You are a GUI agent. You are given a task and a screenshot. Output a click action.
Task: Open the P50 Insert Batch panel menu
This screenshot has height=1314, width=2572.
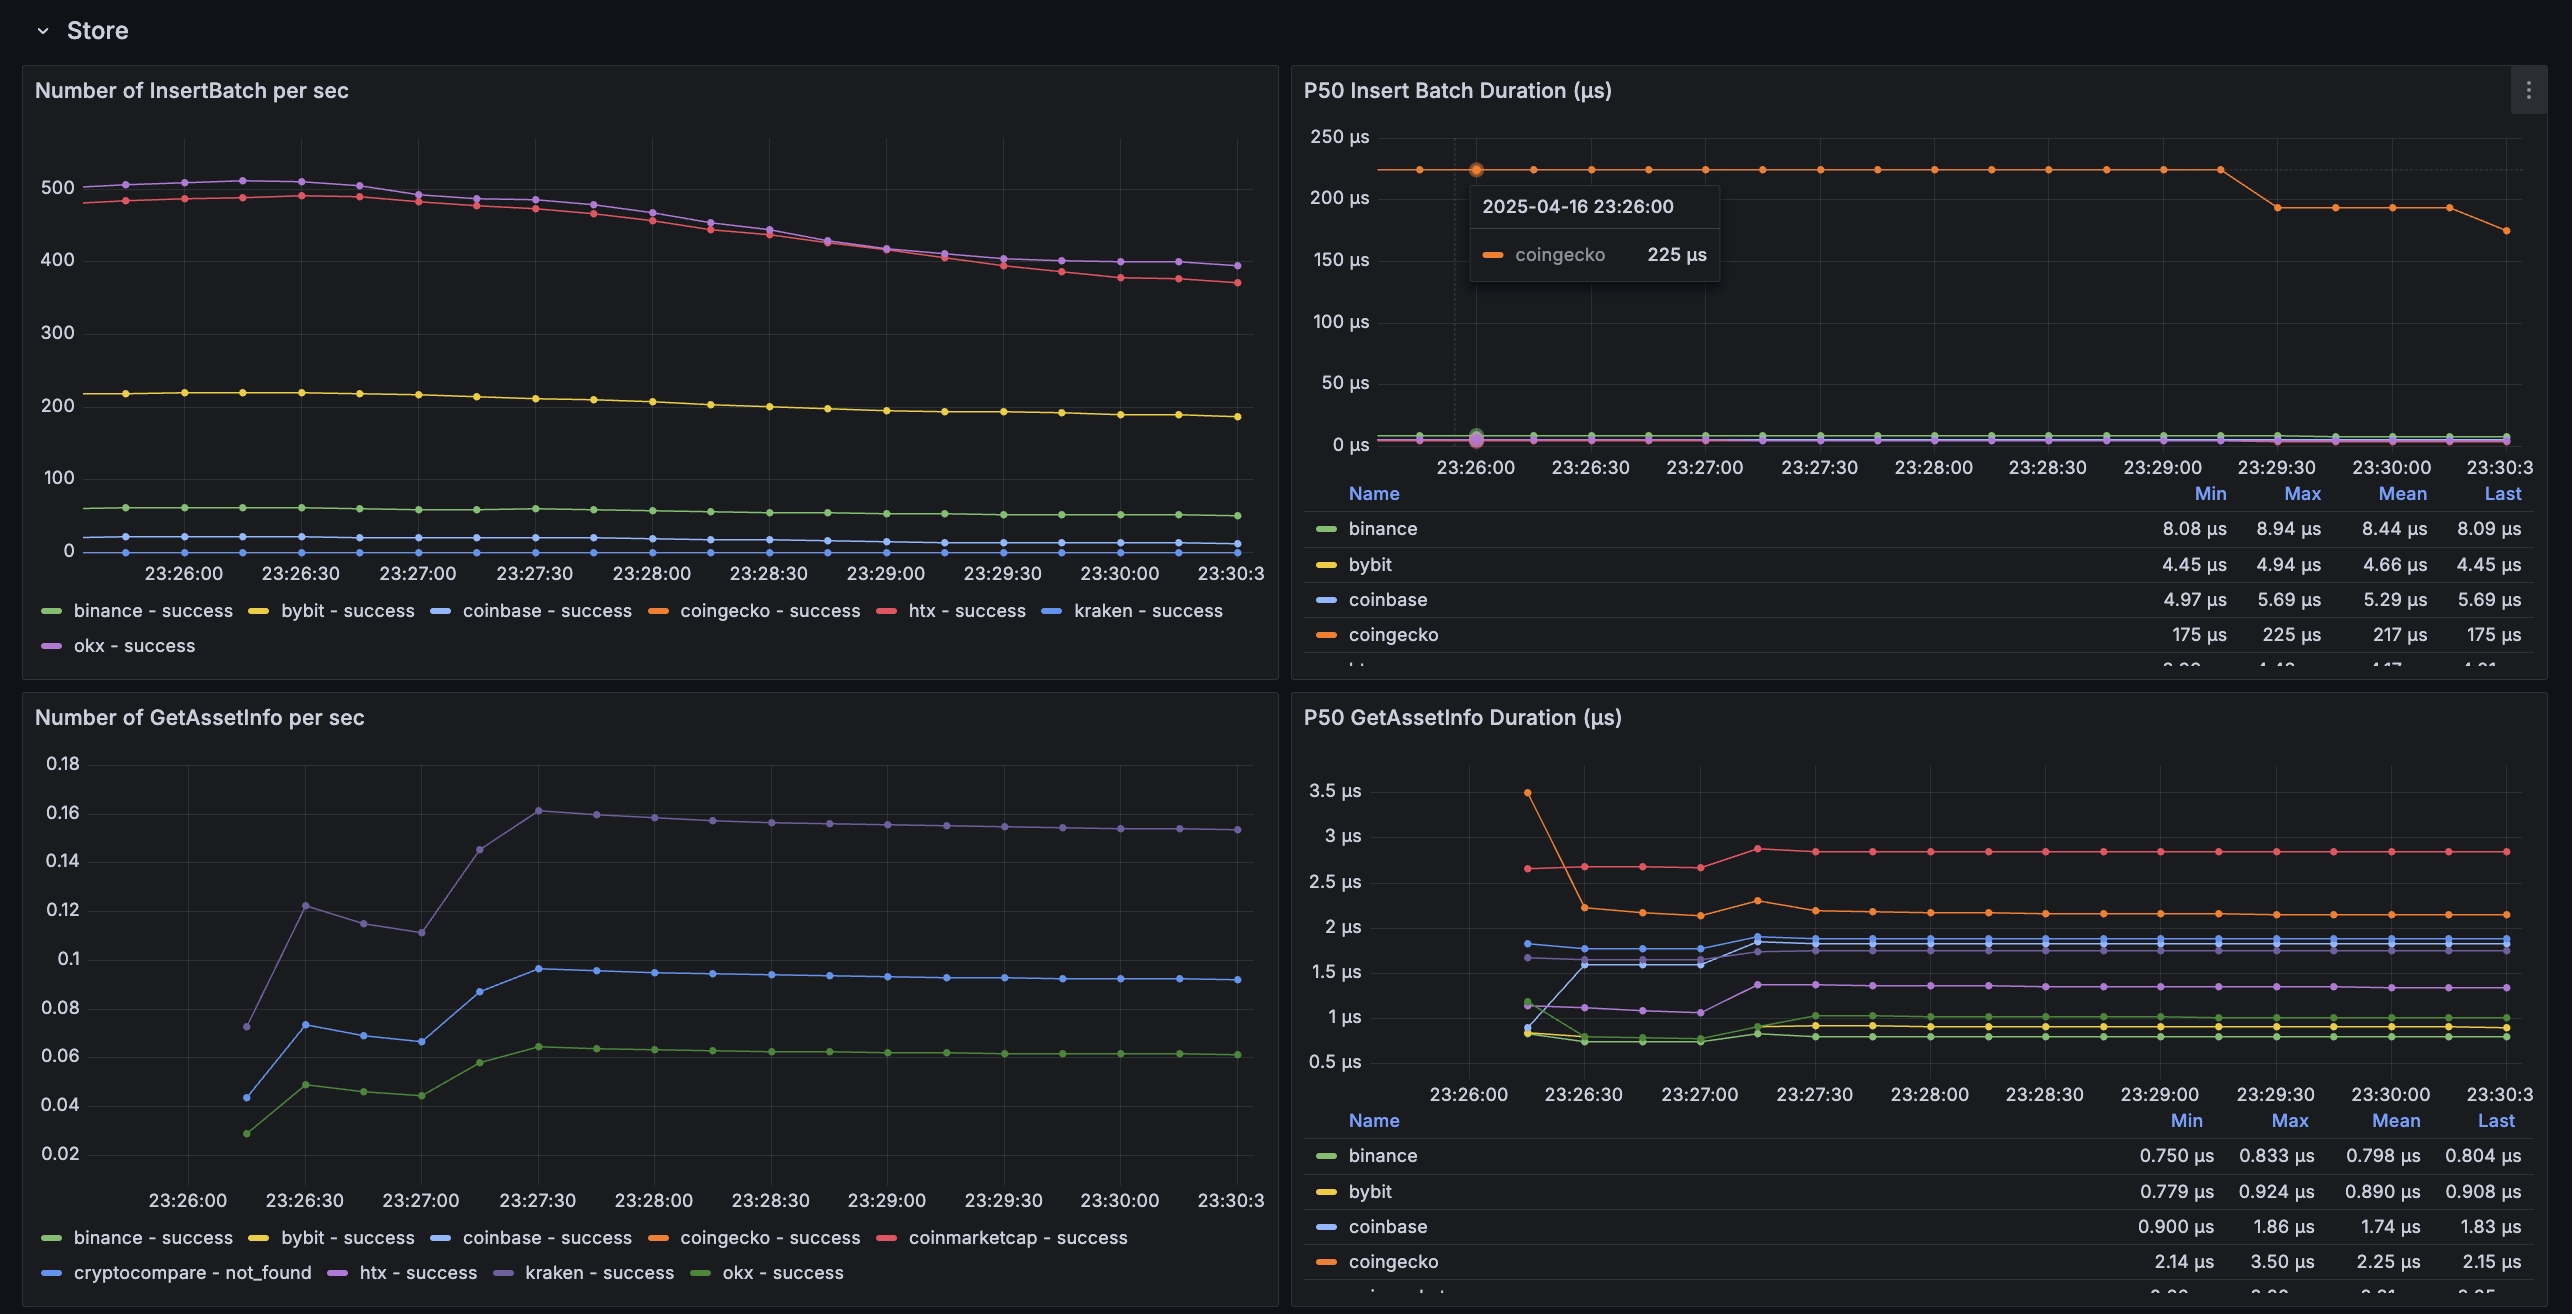(2529, 91)
